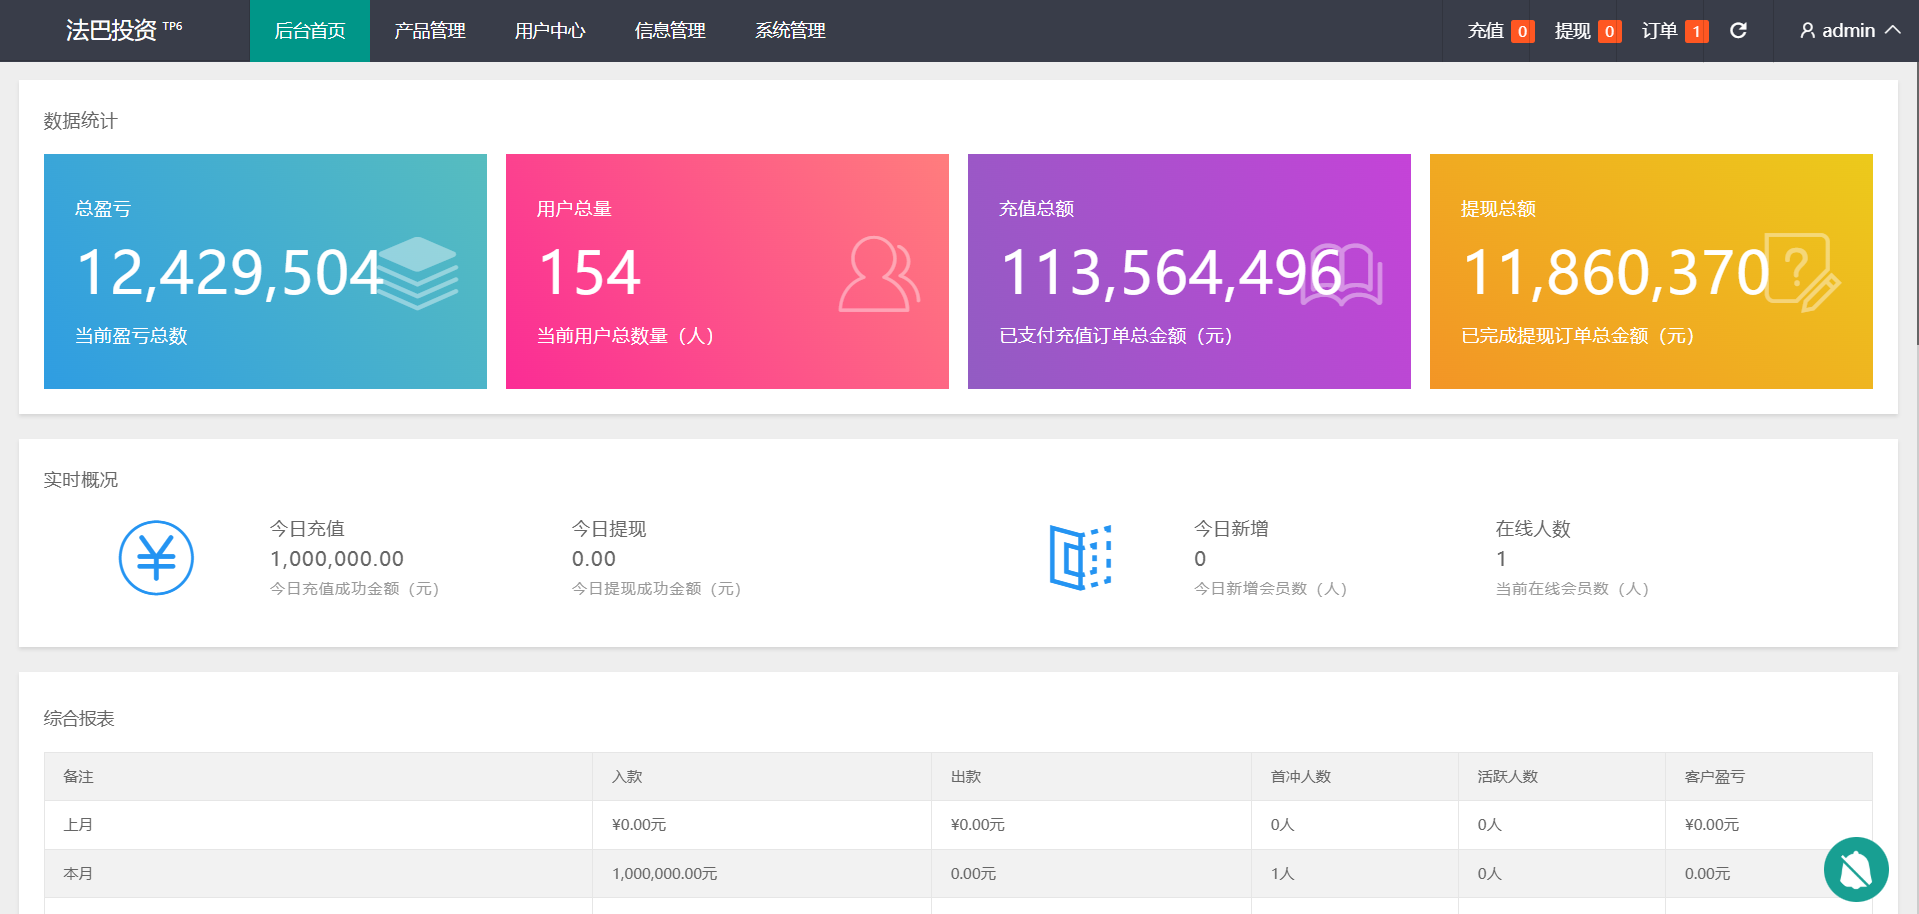Screen dimensions: 1919x914
Task: Open 充值 pending notifications
Action: pyautogui.click(x=1499, y=31)
